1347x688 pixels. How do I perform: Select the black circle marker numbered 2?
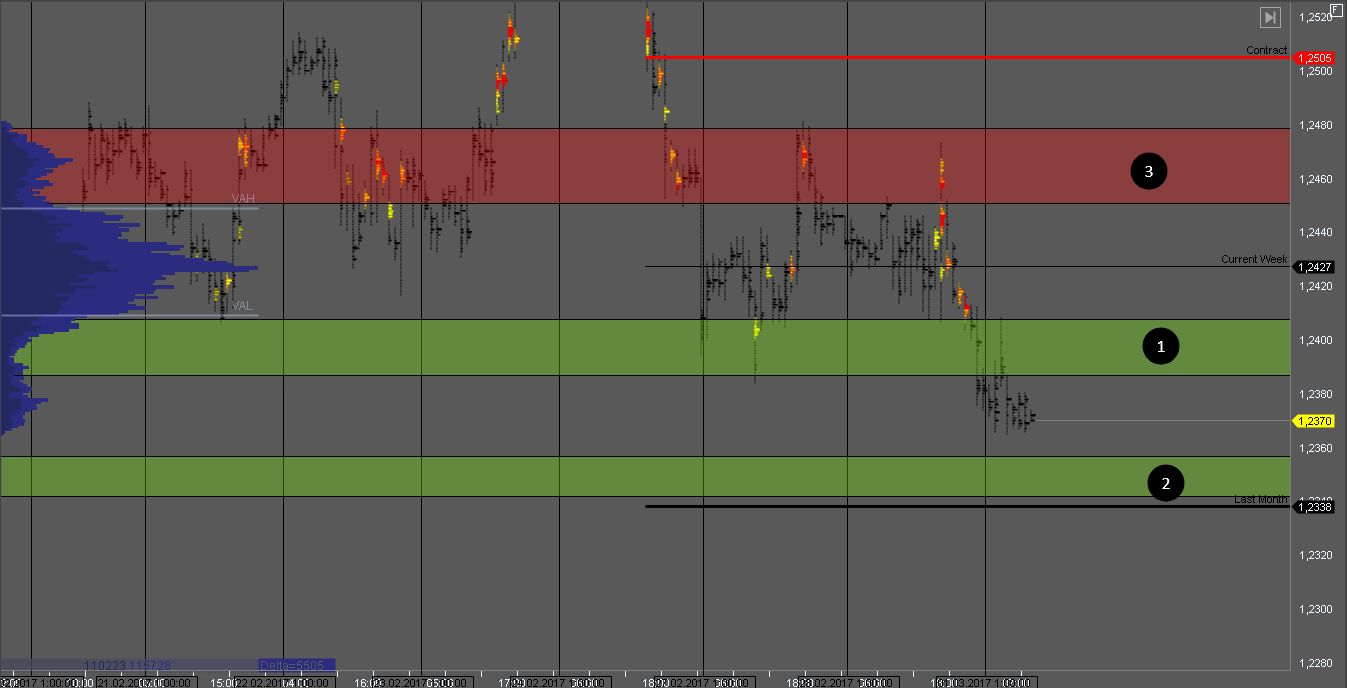coord(1164,484)
